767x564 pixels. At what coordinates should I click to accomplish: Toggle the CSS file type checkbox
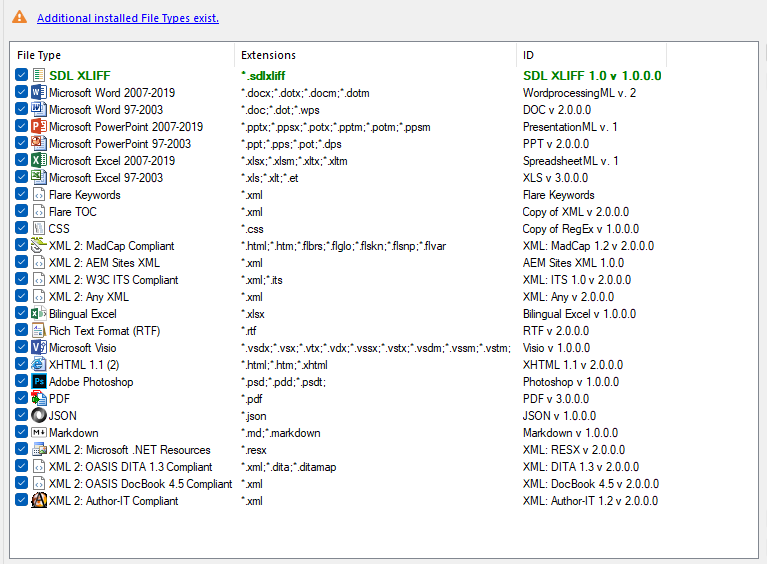click(x=21, y=228)
